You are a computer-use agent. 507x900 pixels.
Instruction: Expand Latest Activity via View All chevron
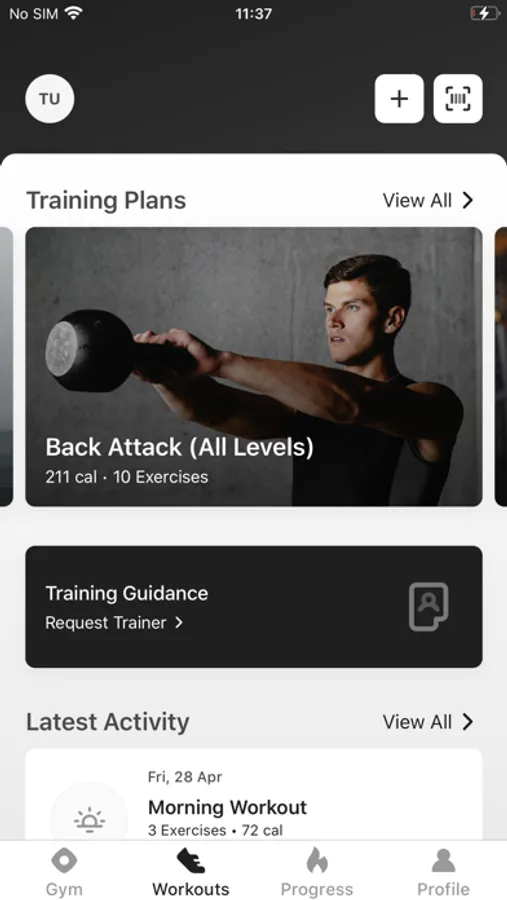pos(468,721)
